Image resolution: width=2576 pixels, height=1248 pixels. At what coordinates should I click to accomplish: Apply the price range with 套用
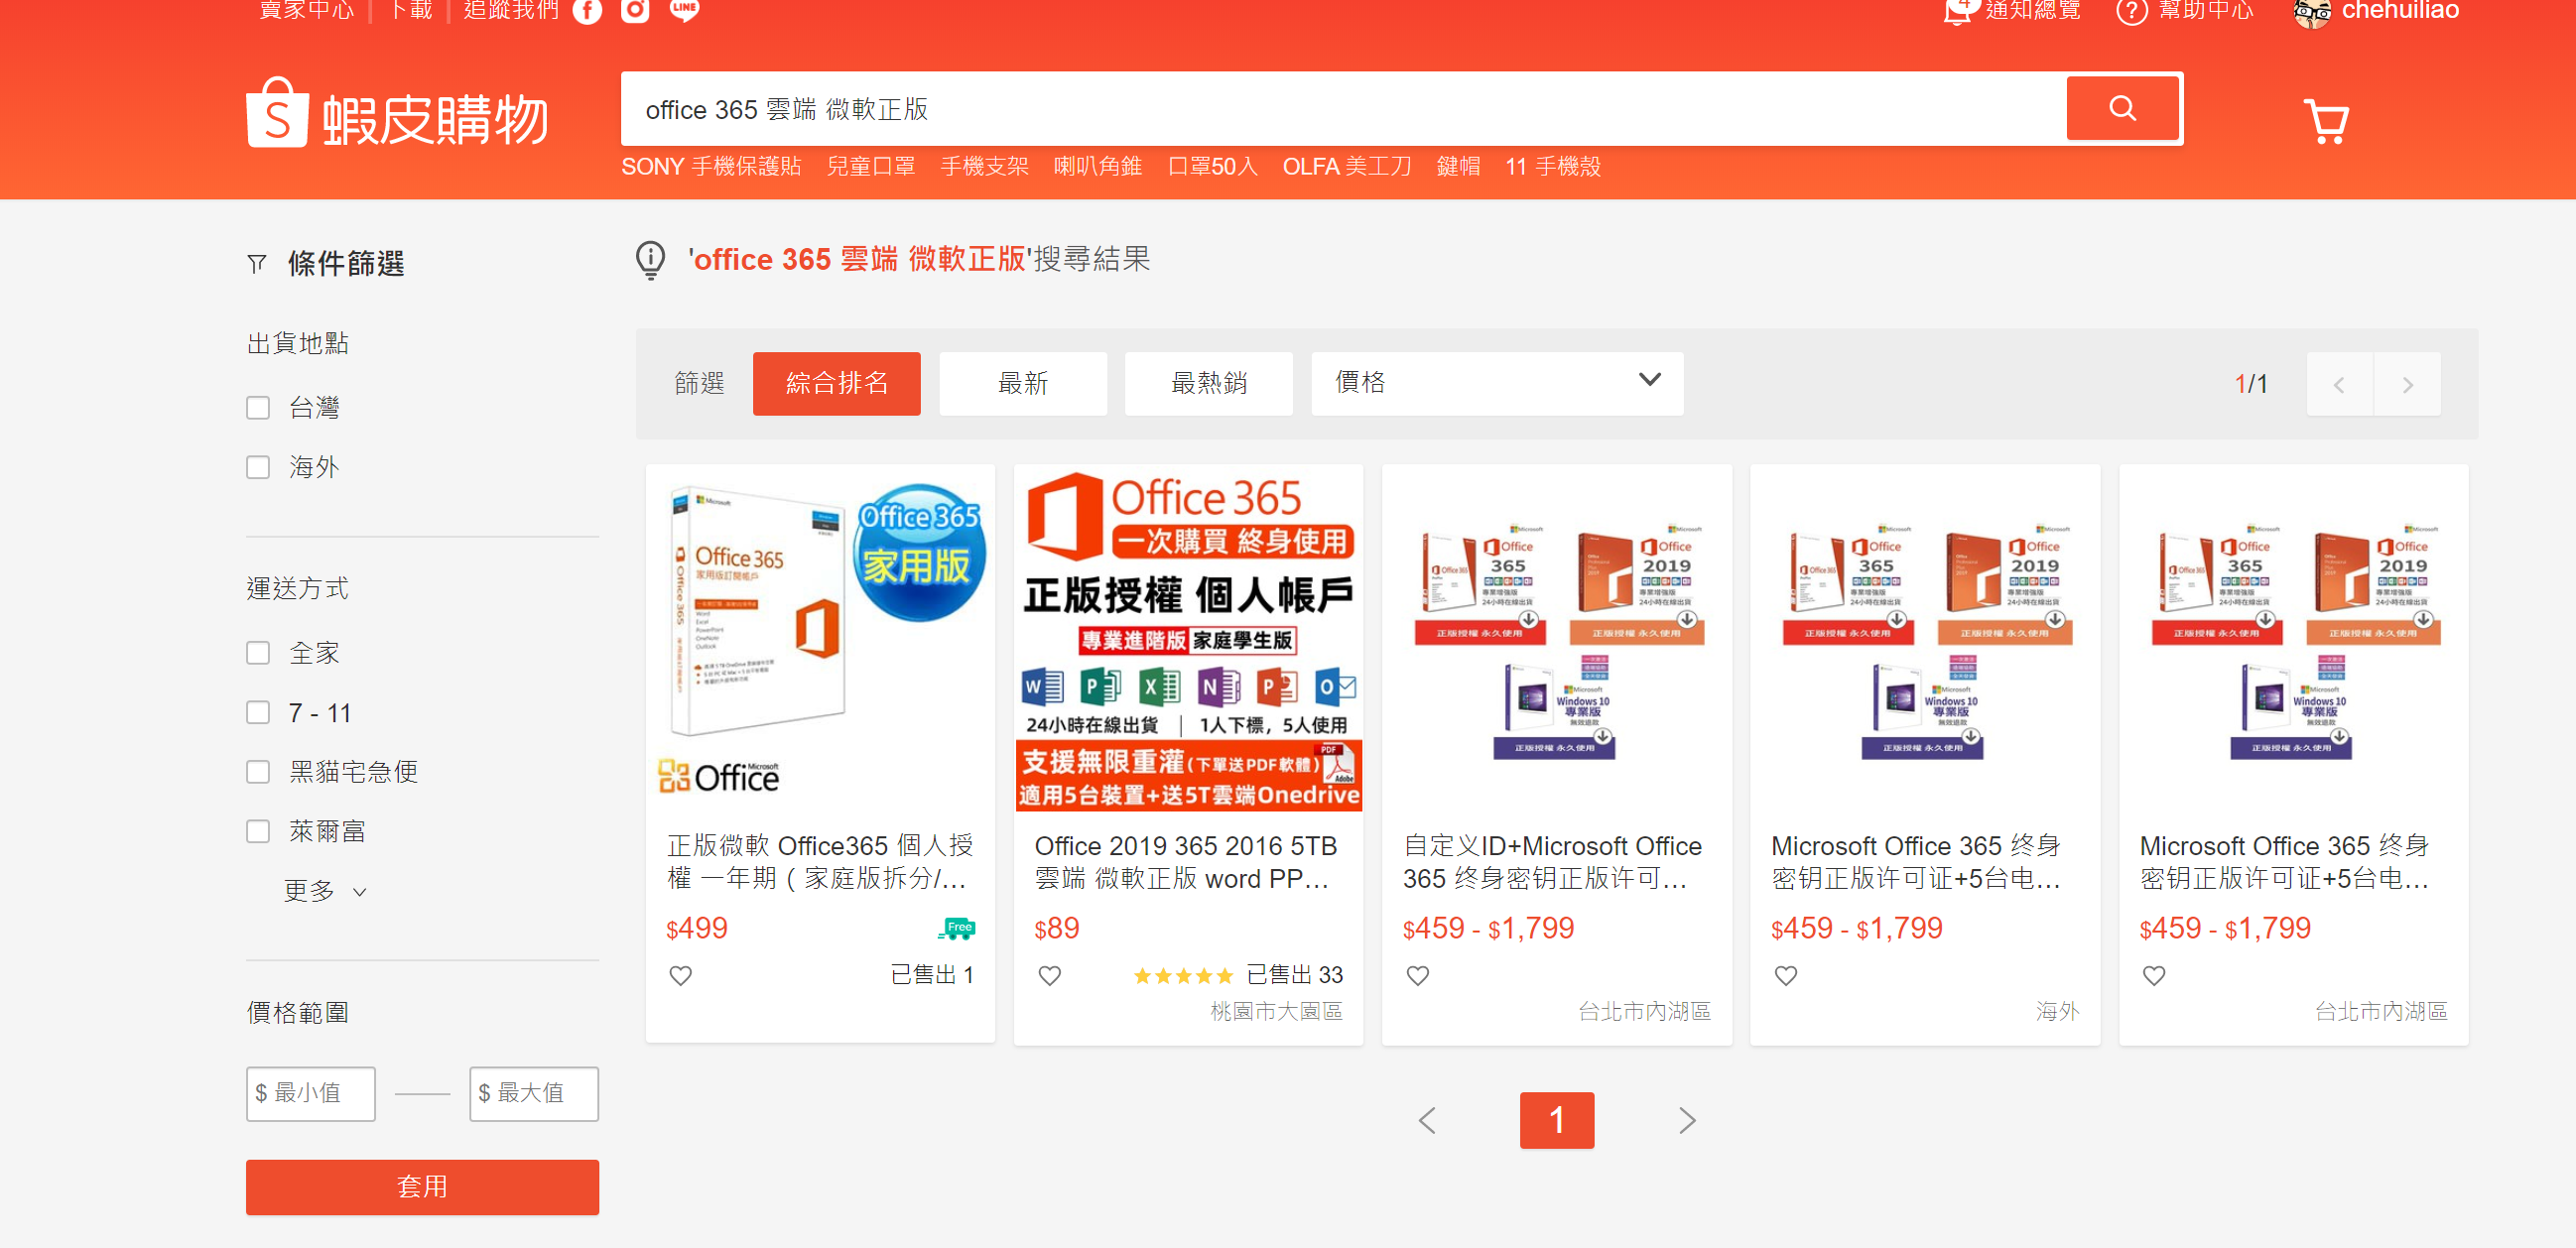[422, 1187]
